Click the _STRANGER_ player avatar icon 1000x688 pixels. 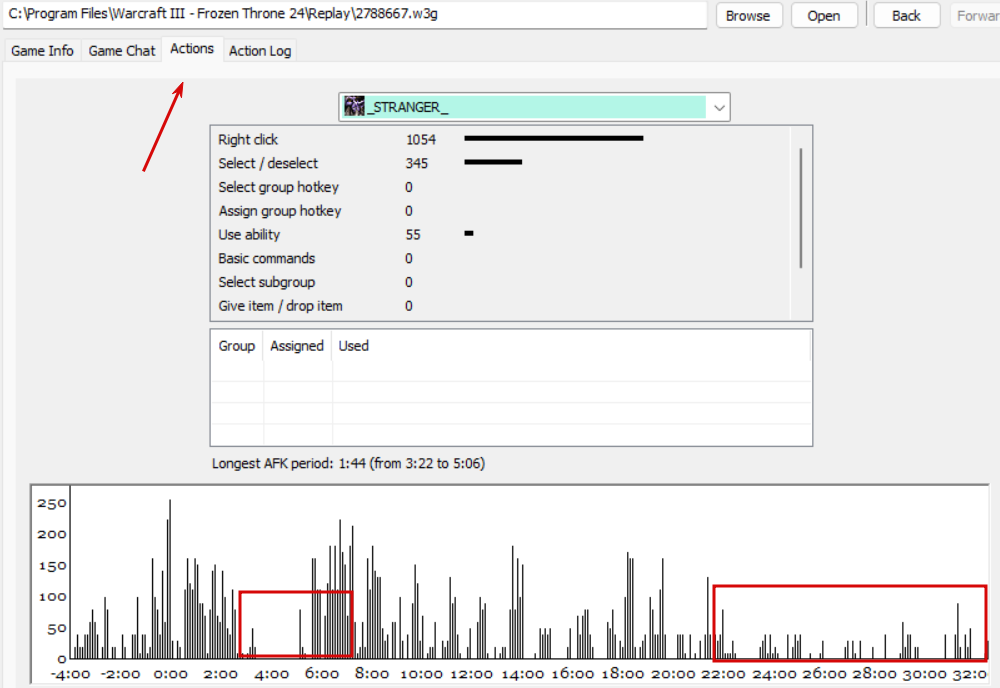click(x=354, y=106)
